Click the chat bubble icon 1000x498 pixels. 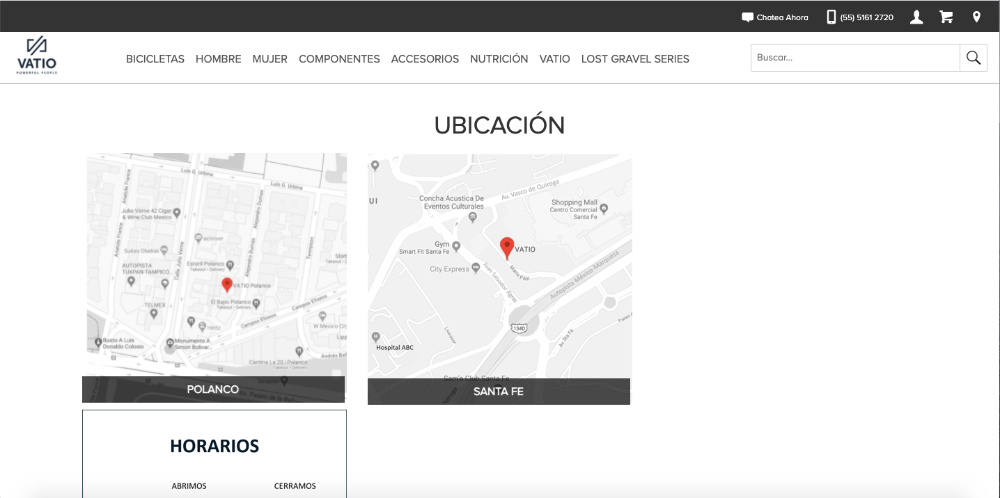[x=747, y=17]
